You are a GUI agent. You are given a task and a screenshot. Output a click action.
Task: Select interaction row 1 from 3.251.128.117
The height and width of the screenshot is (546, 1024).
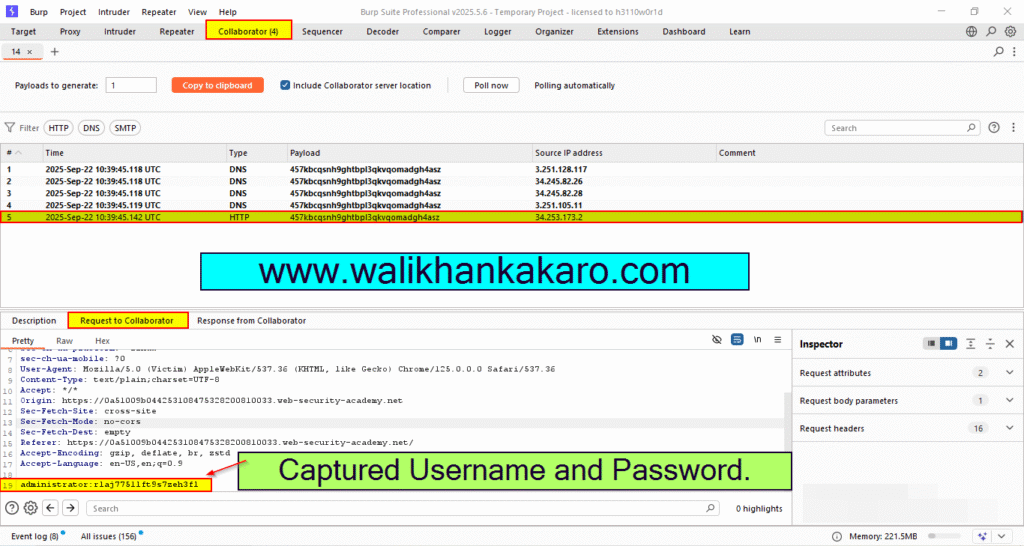coord(511,169)
